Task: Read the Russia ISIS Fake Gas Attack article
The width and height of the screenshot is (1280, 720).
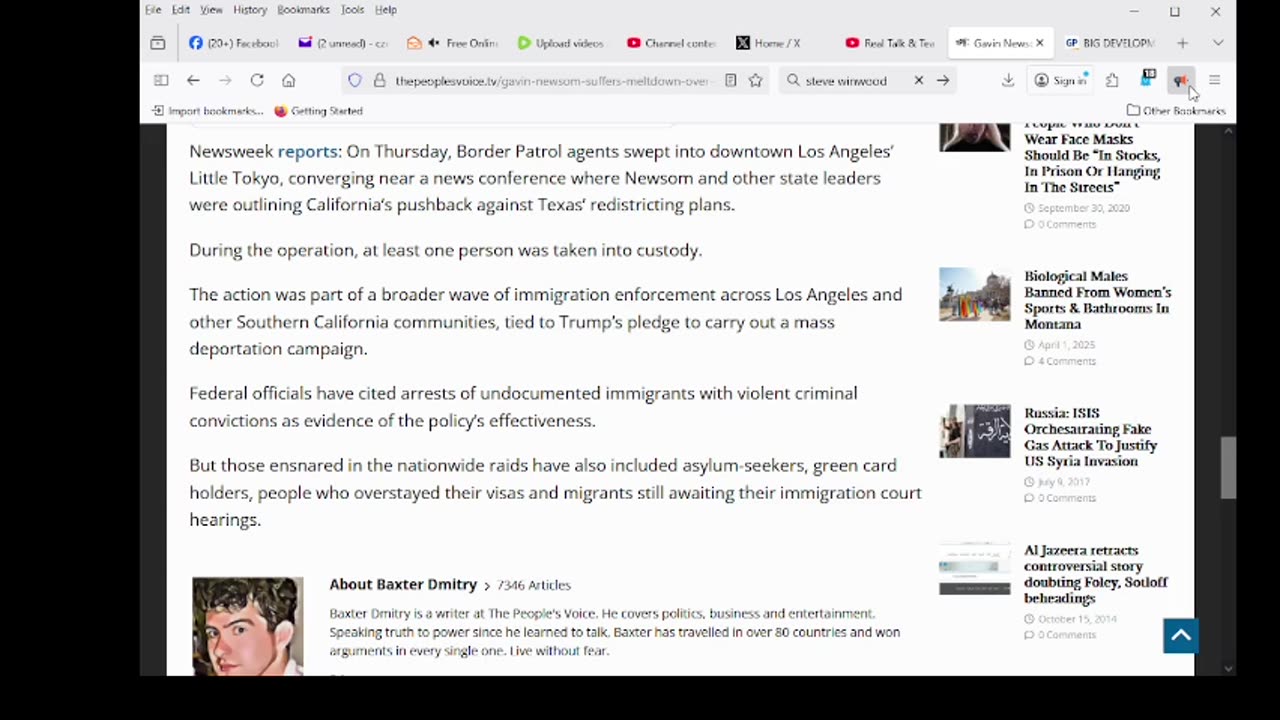Action: 1091,437
